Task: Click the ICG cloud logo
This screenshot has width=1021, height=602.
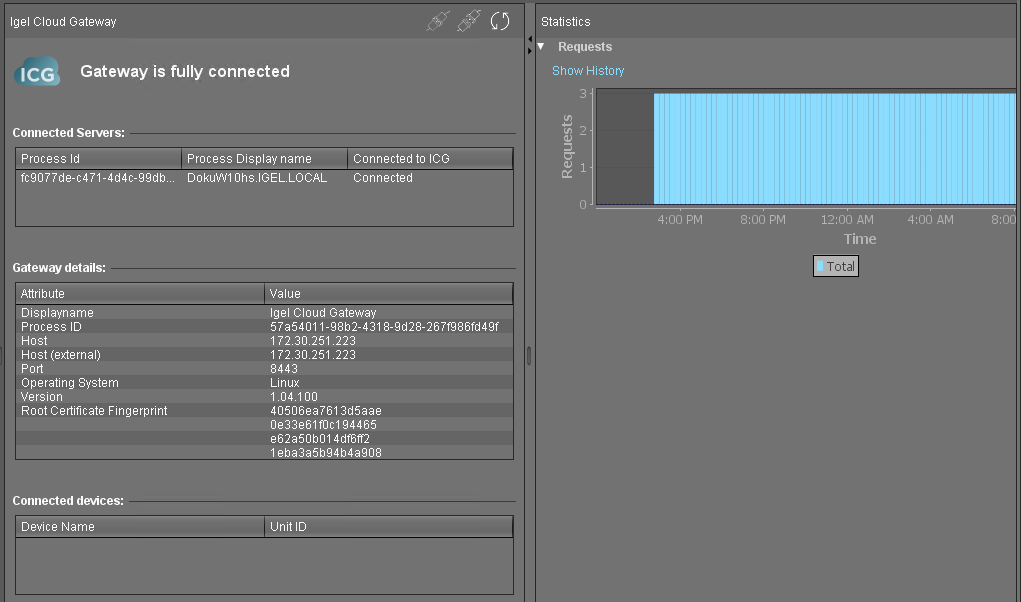Action: (x=37, y=72)
